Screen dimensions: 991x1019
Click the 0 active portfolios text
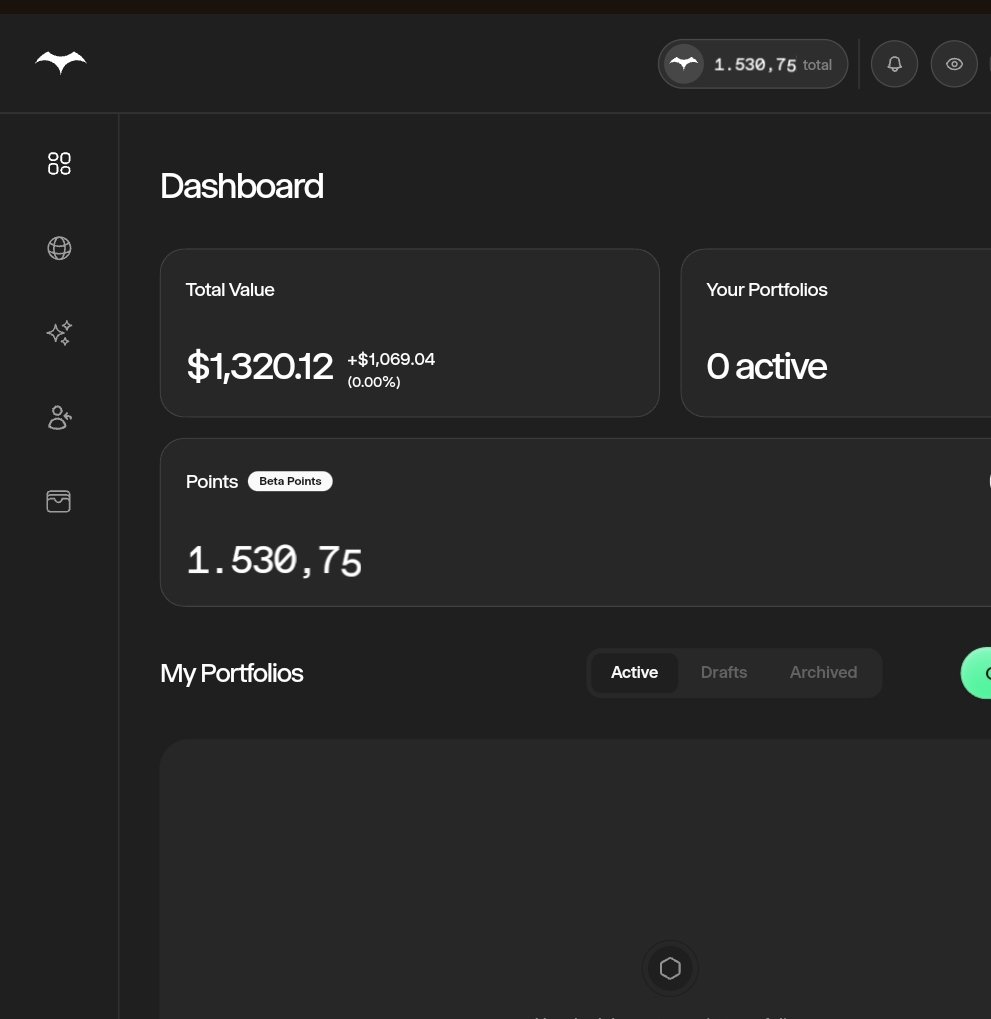[x=766, y=367]
